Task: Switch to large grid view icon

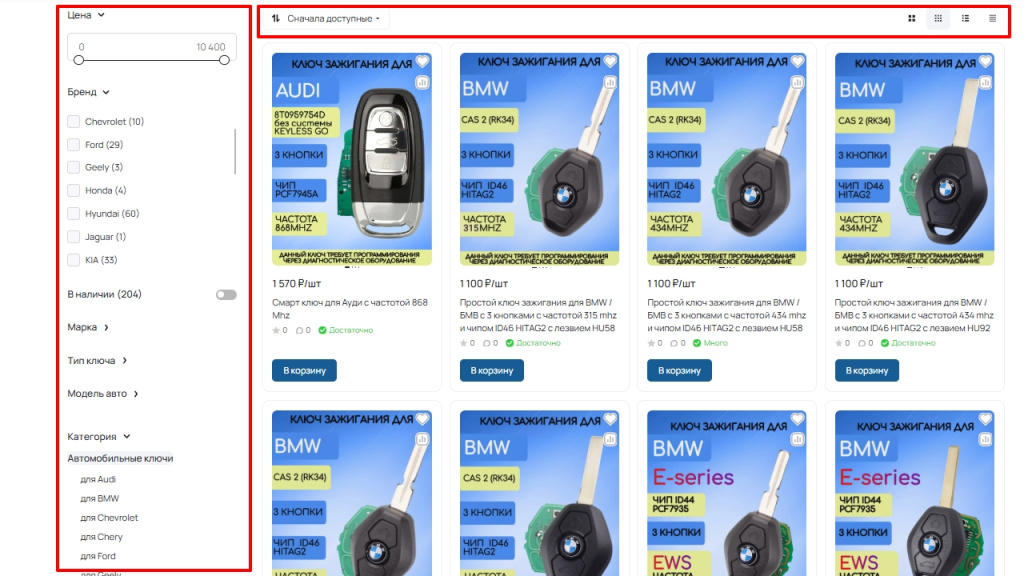Action: pos(912,18)
